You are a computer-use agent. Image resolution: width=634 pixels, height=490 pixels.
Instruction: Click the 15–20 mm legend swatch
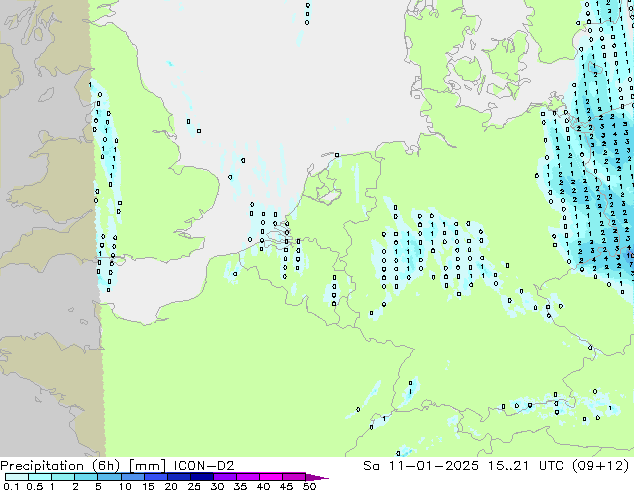pos(155,477)
